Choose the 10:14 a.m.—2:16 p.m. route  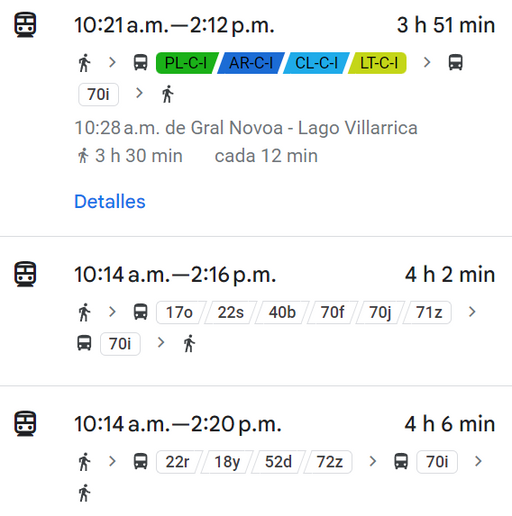[256, 311]
